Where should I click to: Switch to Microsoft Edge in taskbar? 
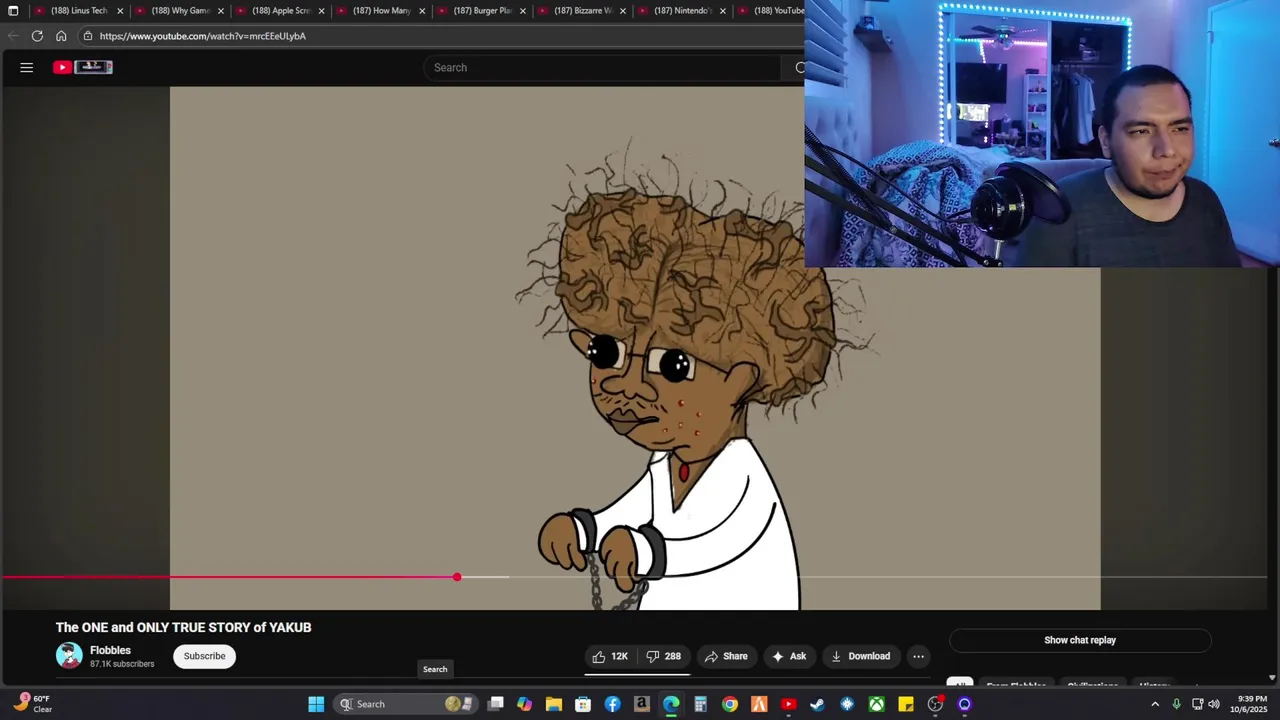click(671, 704)
